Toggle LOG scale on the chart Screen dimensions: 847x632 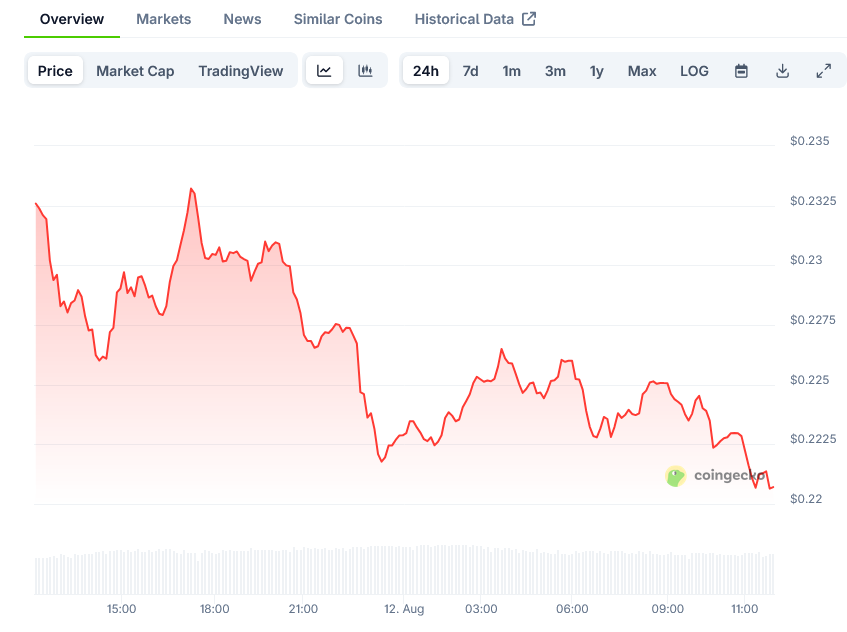pos(694,71)
